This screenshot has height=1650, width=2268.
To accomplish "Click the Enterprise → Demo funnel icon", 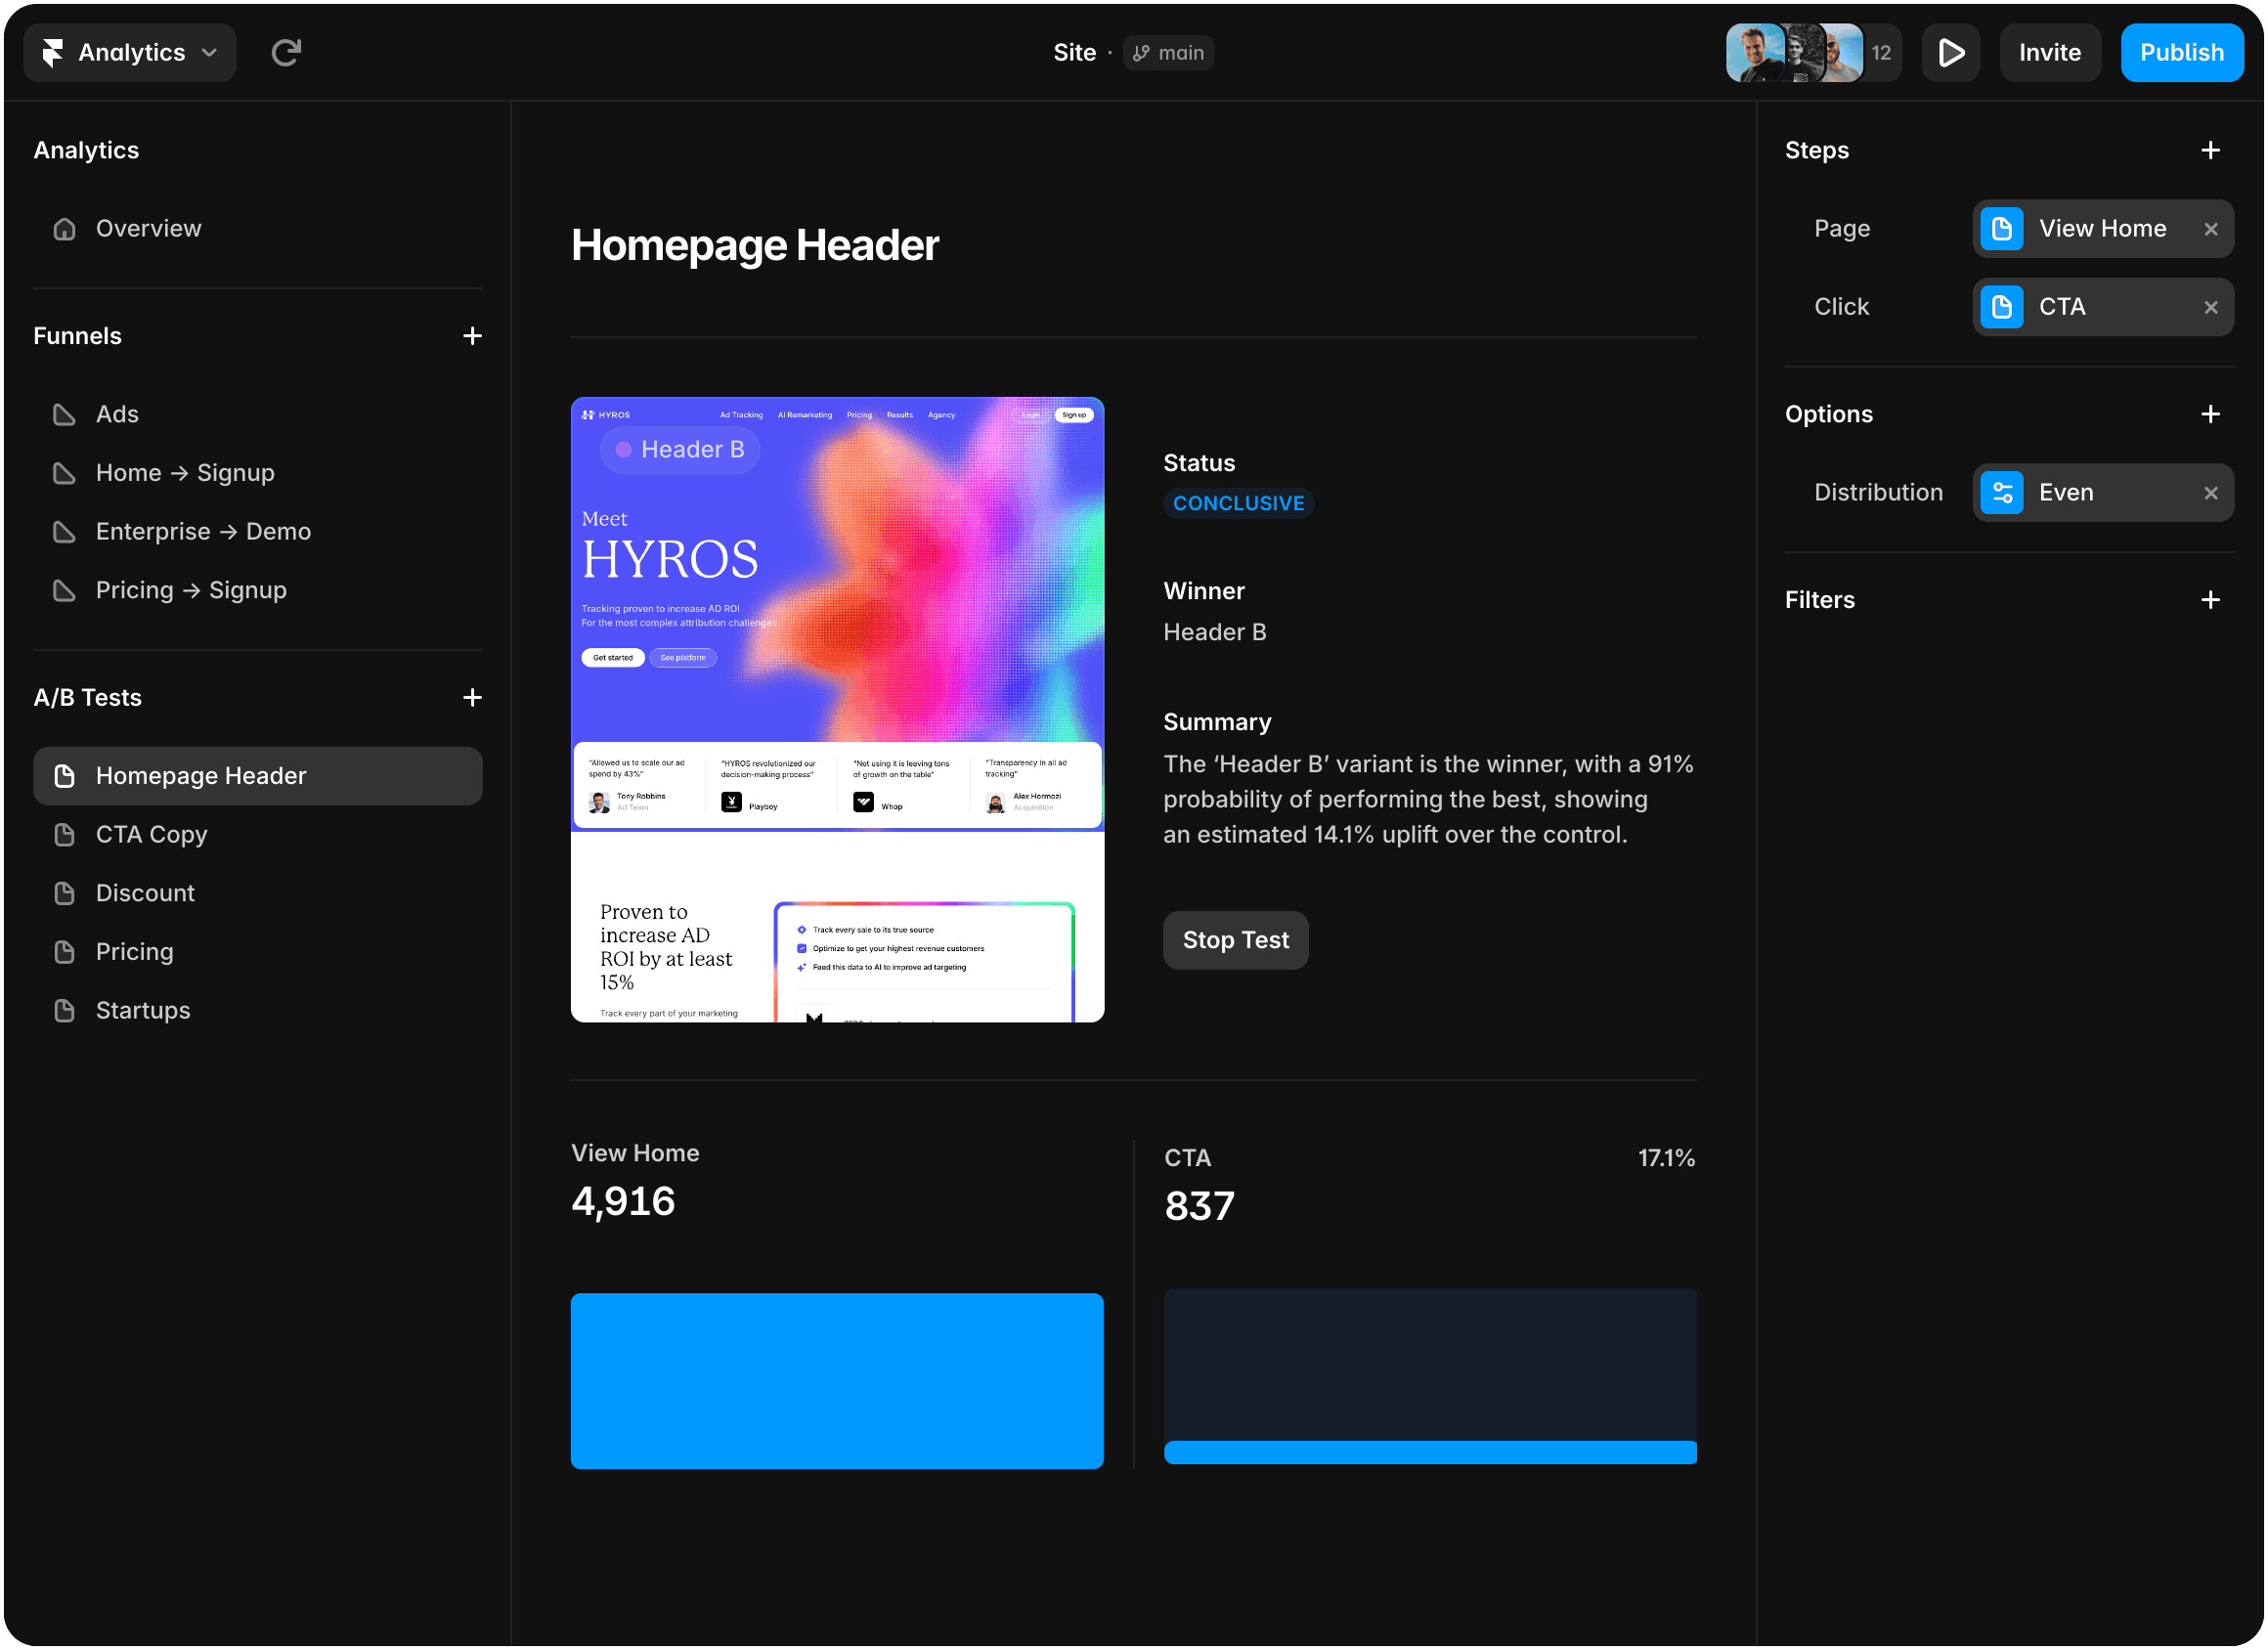I will (x=65, y=532).
